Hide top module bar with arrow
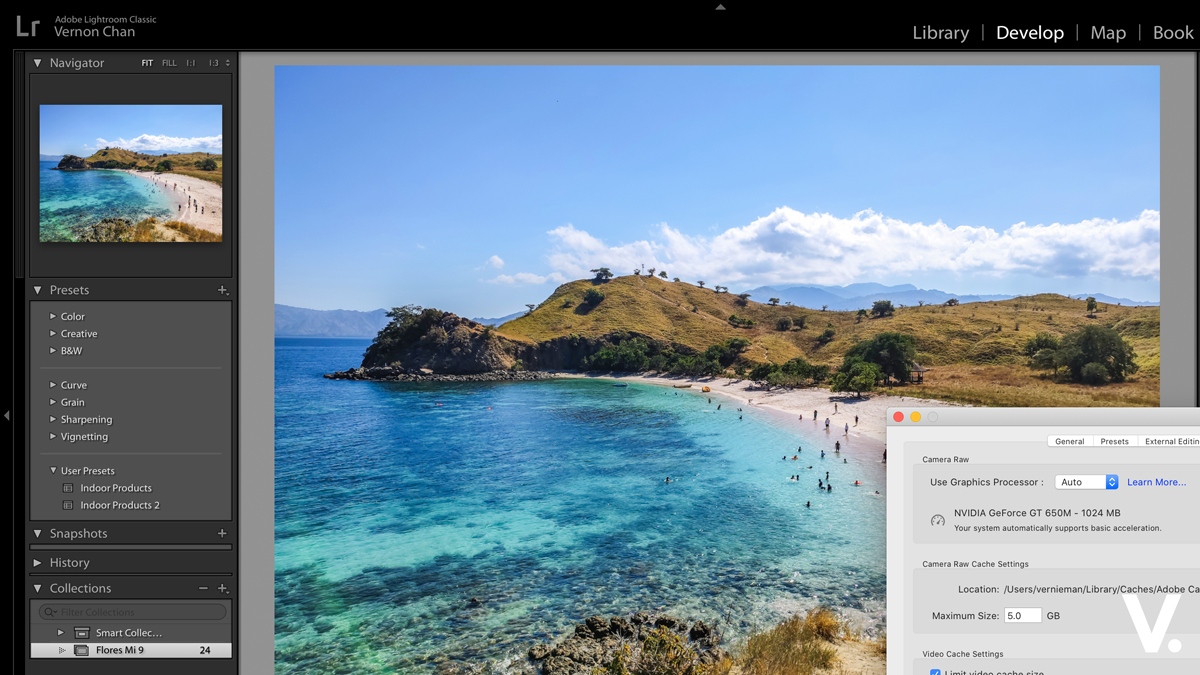The width and height of the screenshot is (1200, 675). click(720, 6)
